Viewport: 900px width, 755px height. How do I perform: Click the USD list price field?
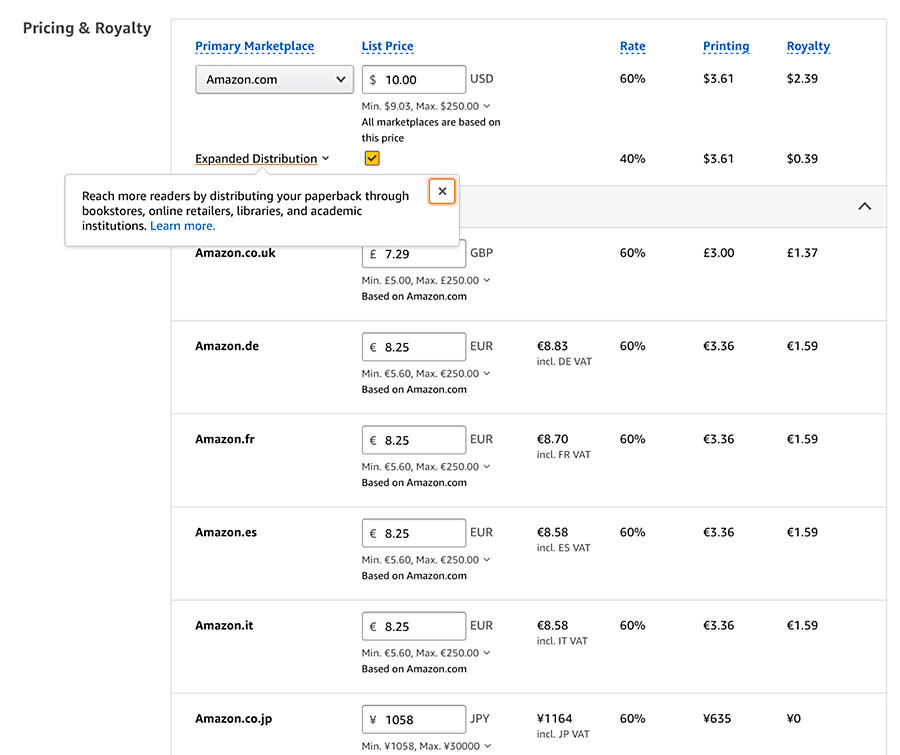pyautogui.click(x=414, y=79)
